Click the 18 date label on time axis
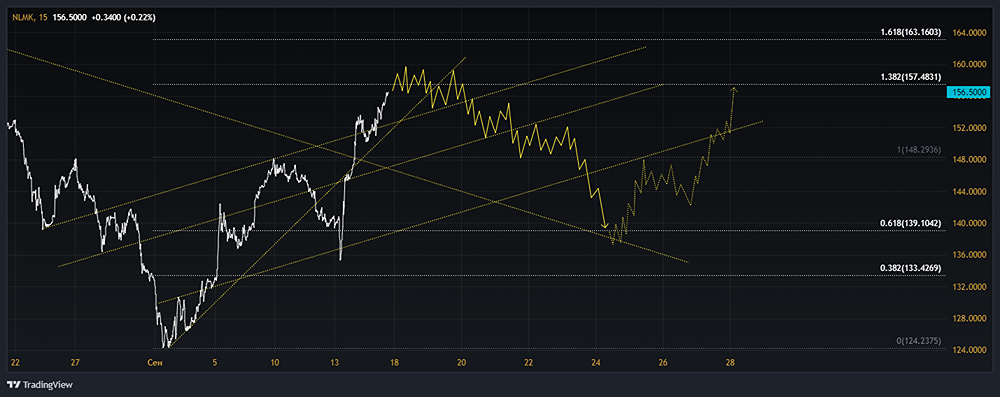Viewport: 1000px width, 397px height. pyautogui.click(x=394, y=363)
